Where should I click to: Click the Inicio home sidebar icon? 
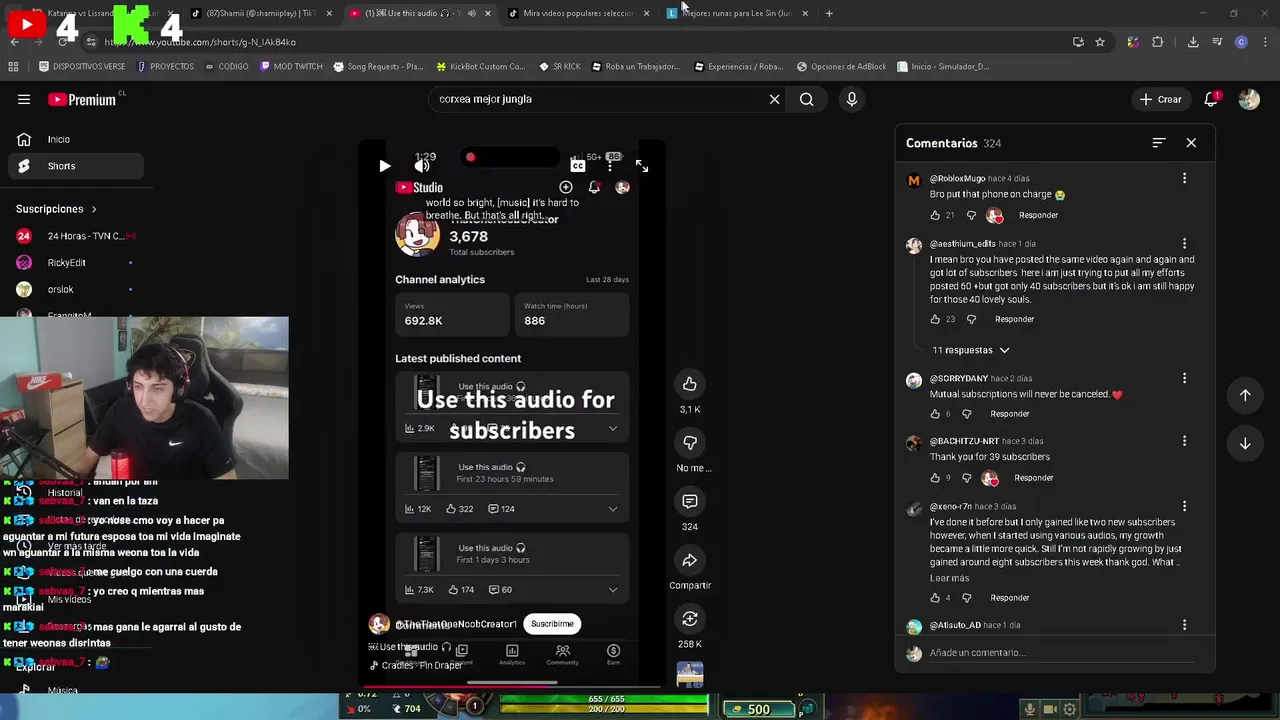[24, 139]
